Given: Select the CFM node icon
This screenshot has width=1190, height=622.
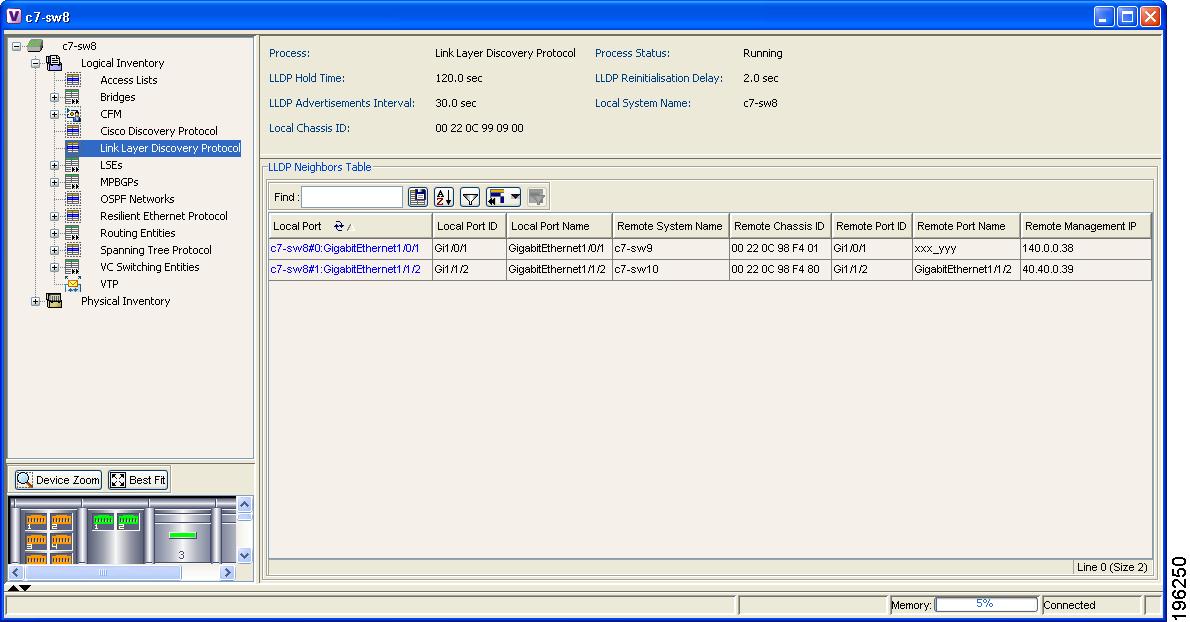Looking at the screenshot, I should pyautogui.click(x=73, y=114).
